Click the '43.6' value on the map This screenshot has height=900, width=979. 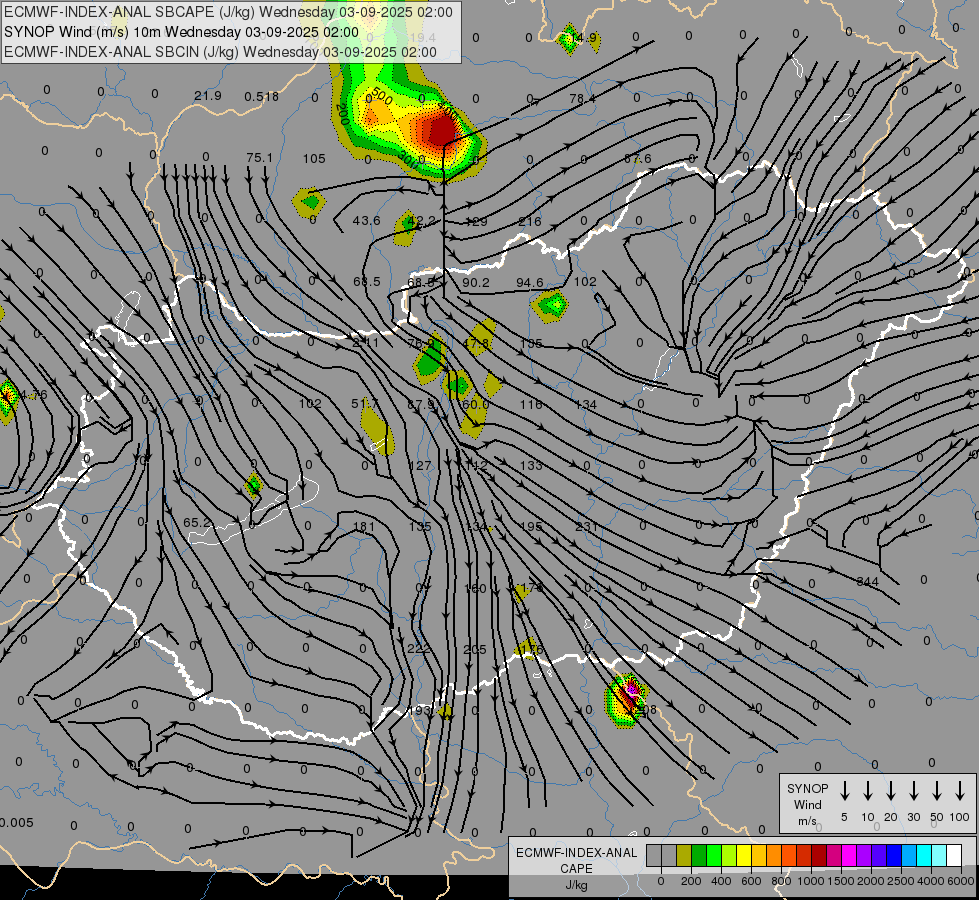(x=367, y=220)
